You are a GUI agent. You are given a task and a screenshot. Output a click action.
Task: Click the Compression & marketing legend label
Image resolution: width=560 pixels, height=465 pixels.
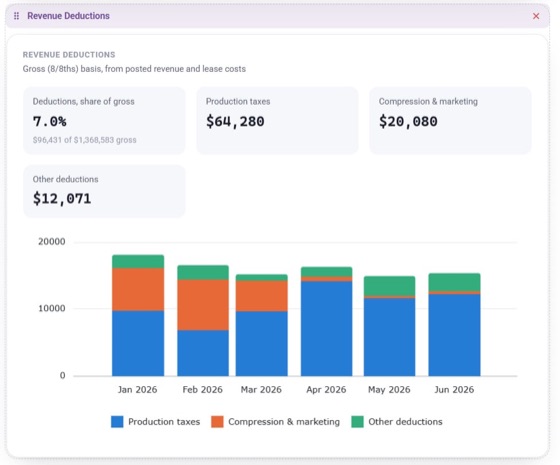284,422
